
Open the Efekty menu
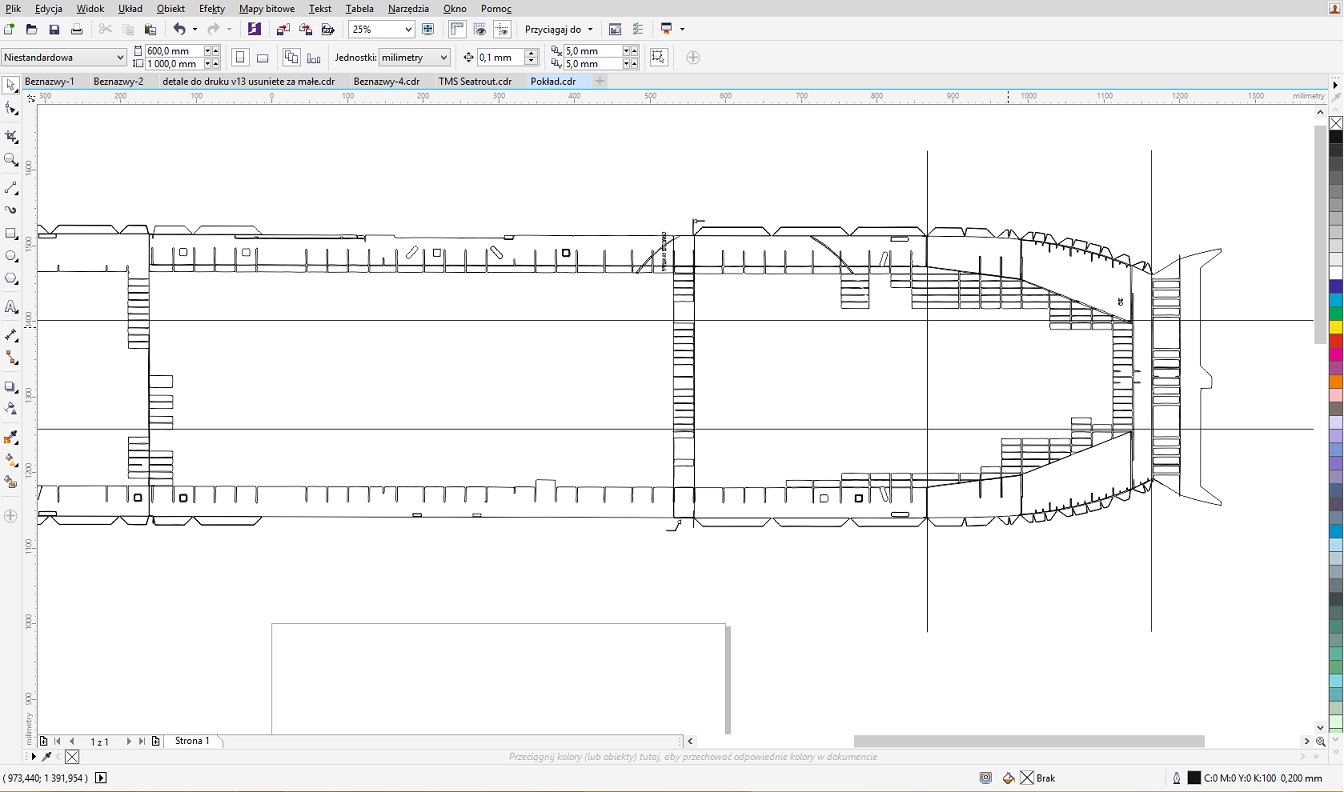pyautogui.click(x=211, y=8)
